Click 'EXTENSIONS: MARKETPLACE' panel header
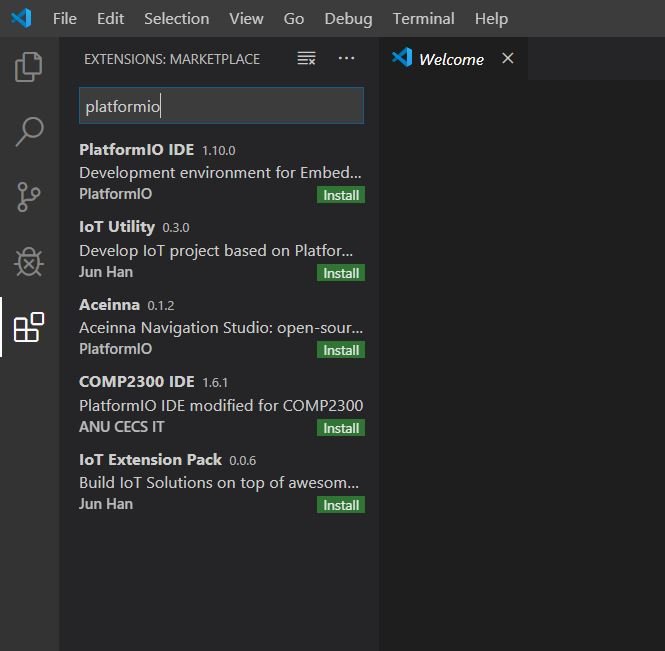 point(172,59)
